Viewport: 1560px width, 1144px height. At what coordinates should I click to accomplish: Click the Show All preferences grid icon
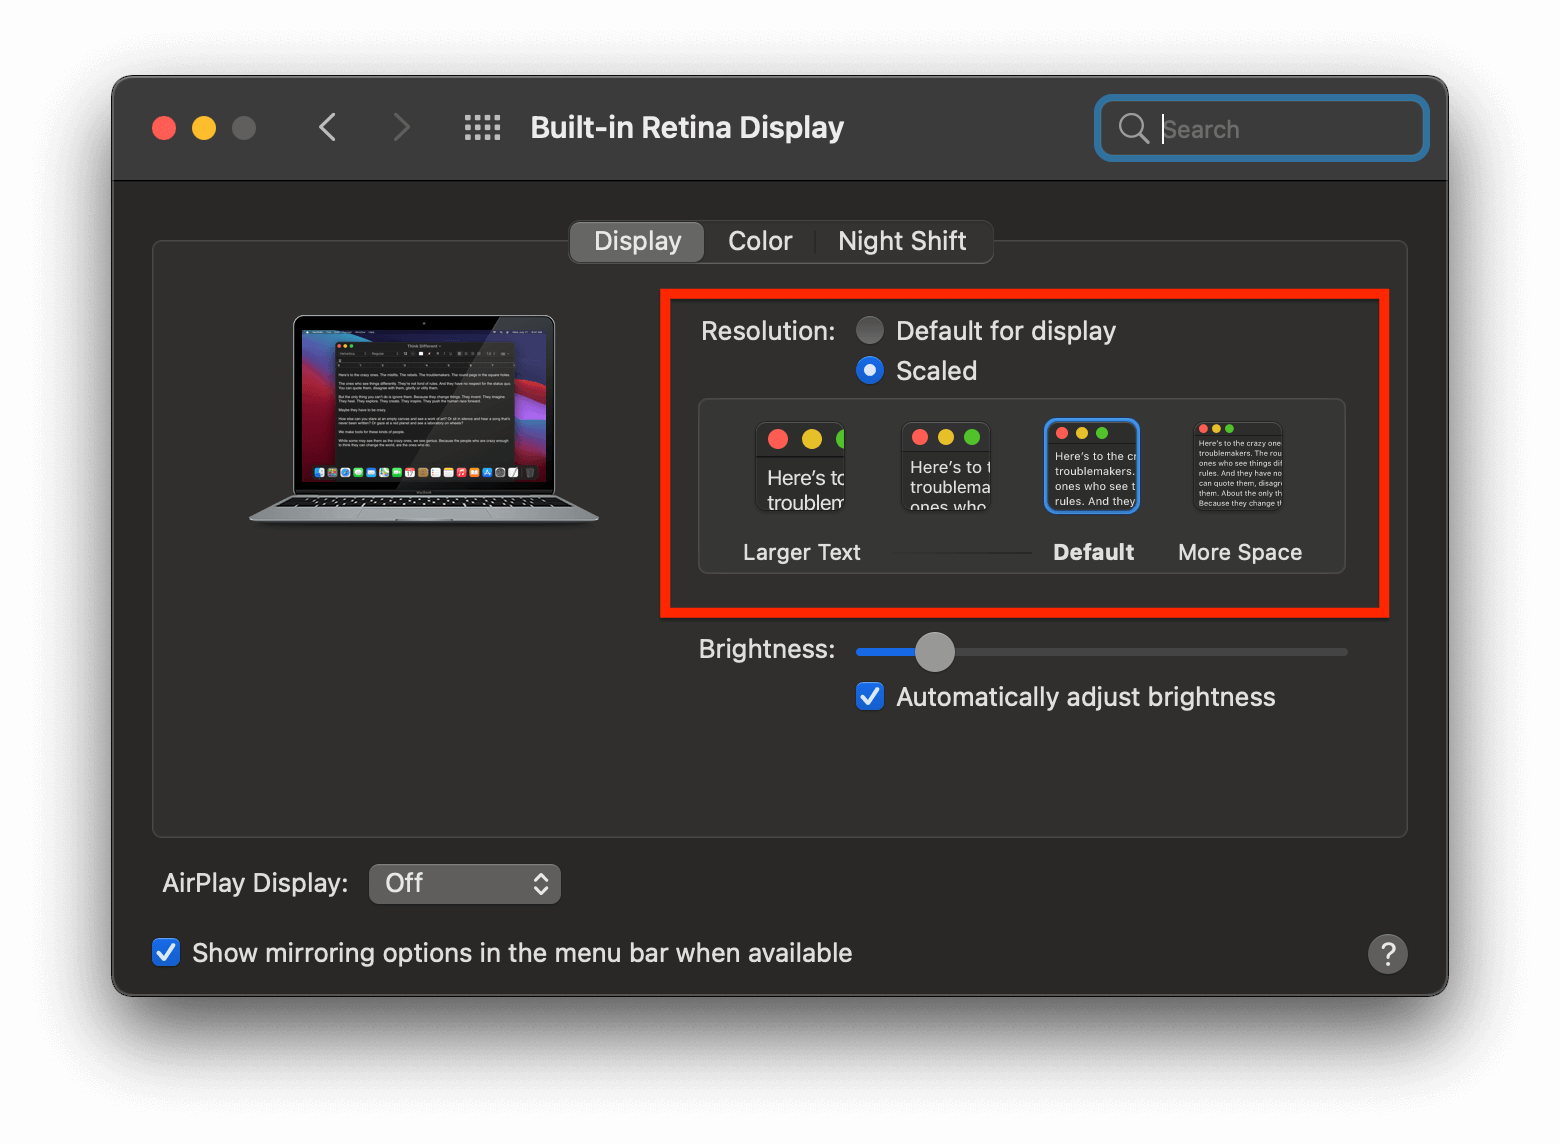pos(482,127)
